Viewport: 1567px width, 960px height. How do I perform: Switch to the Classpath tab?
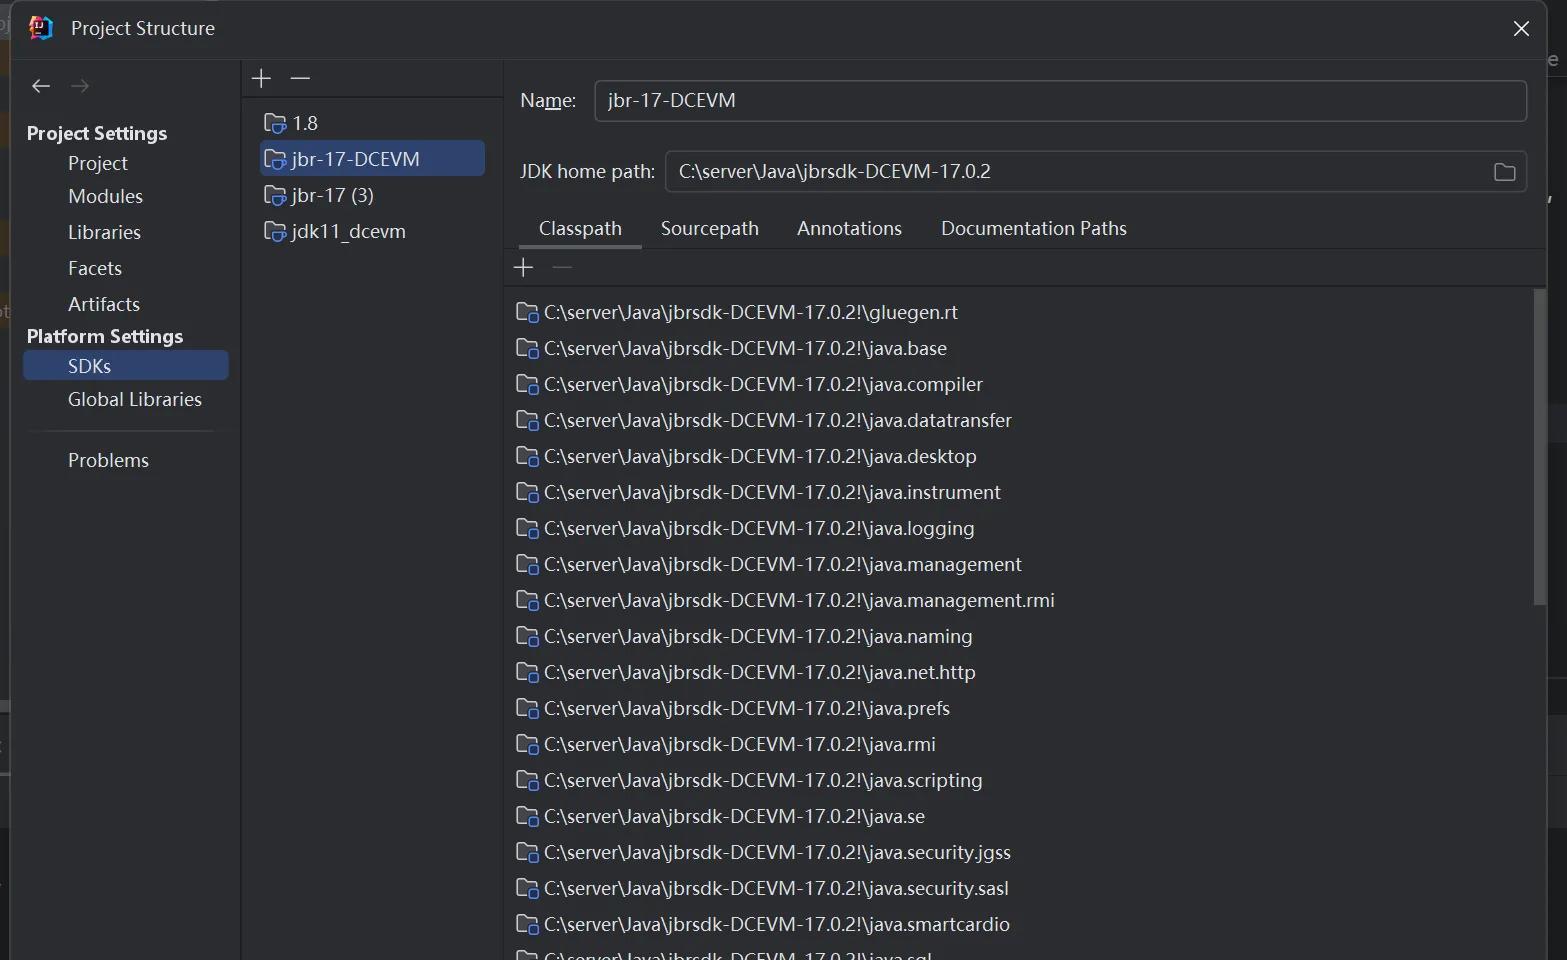(x=580, y=229)
